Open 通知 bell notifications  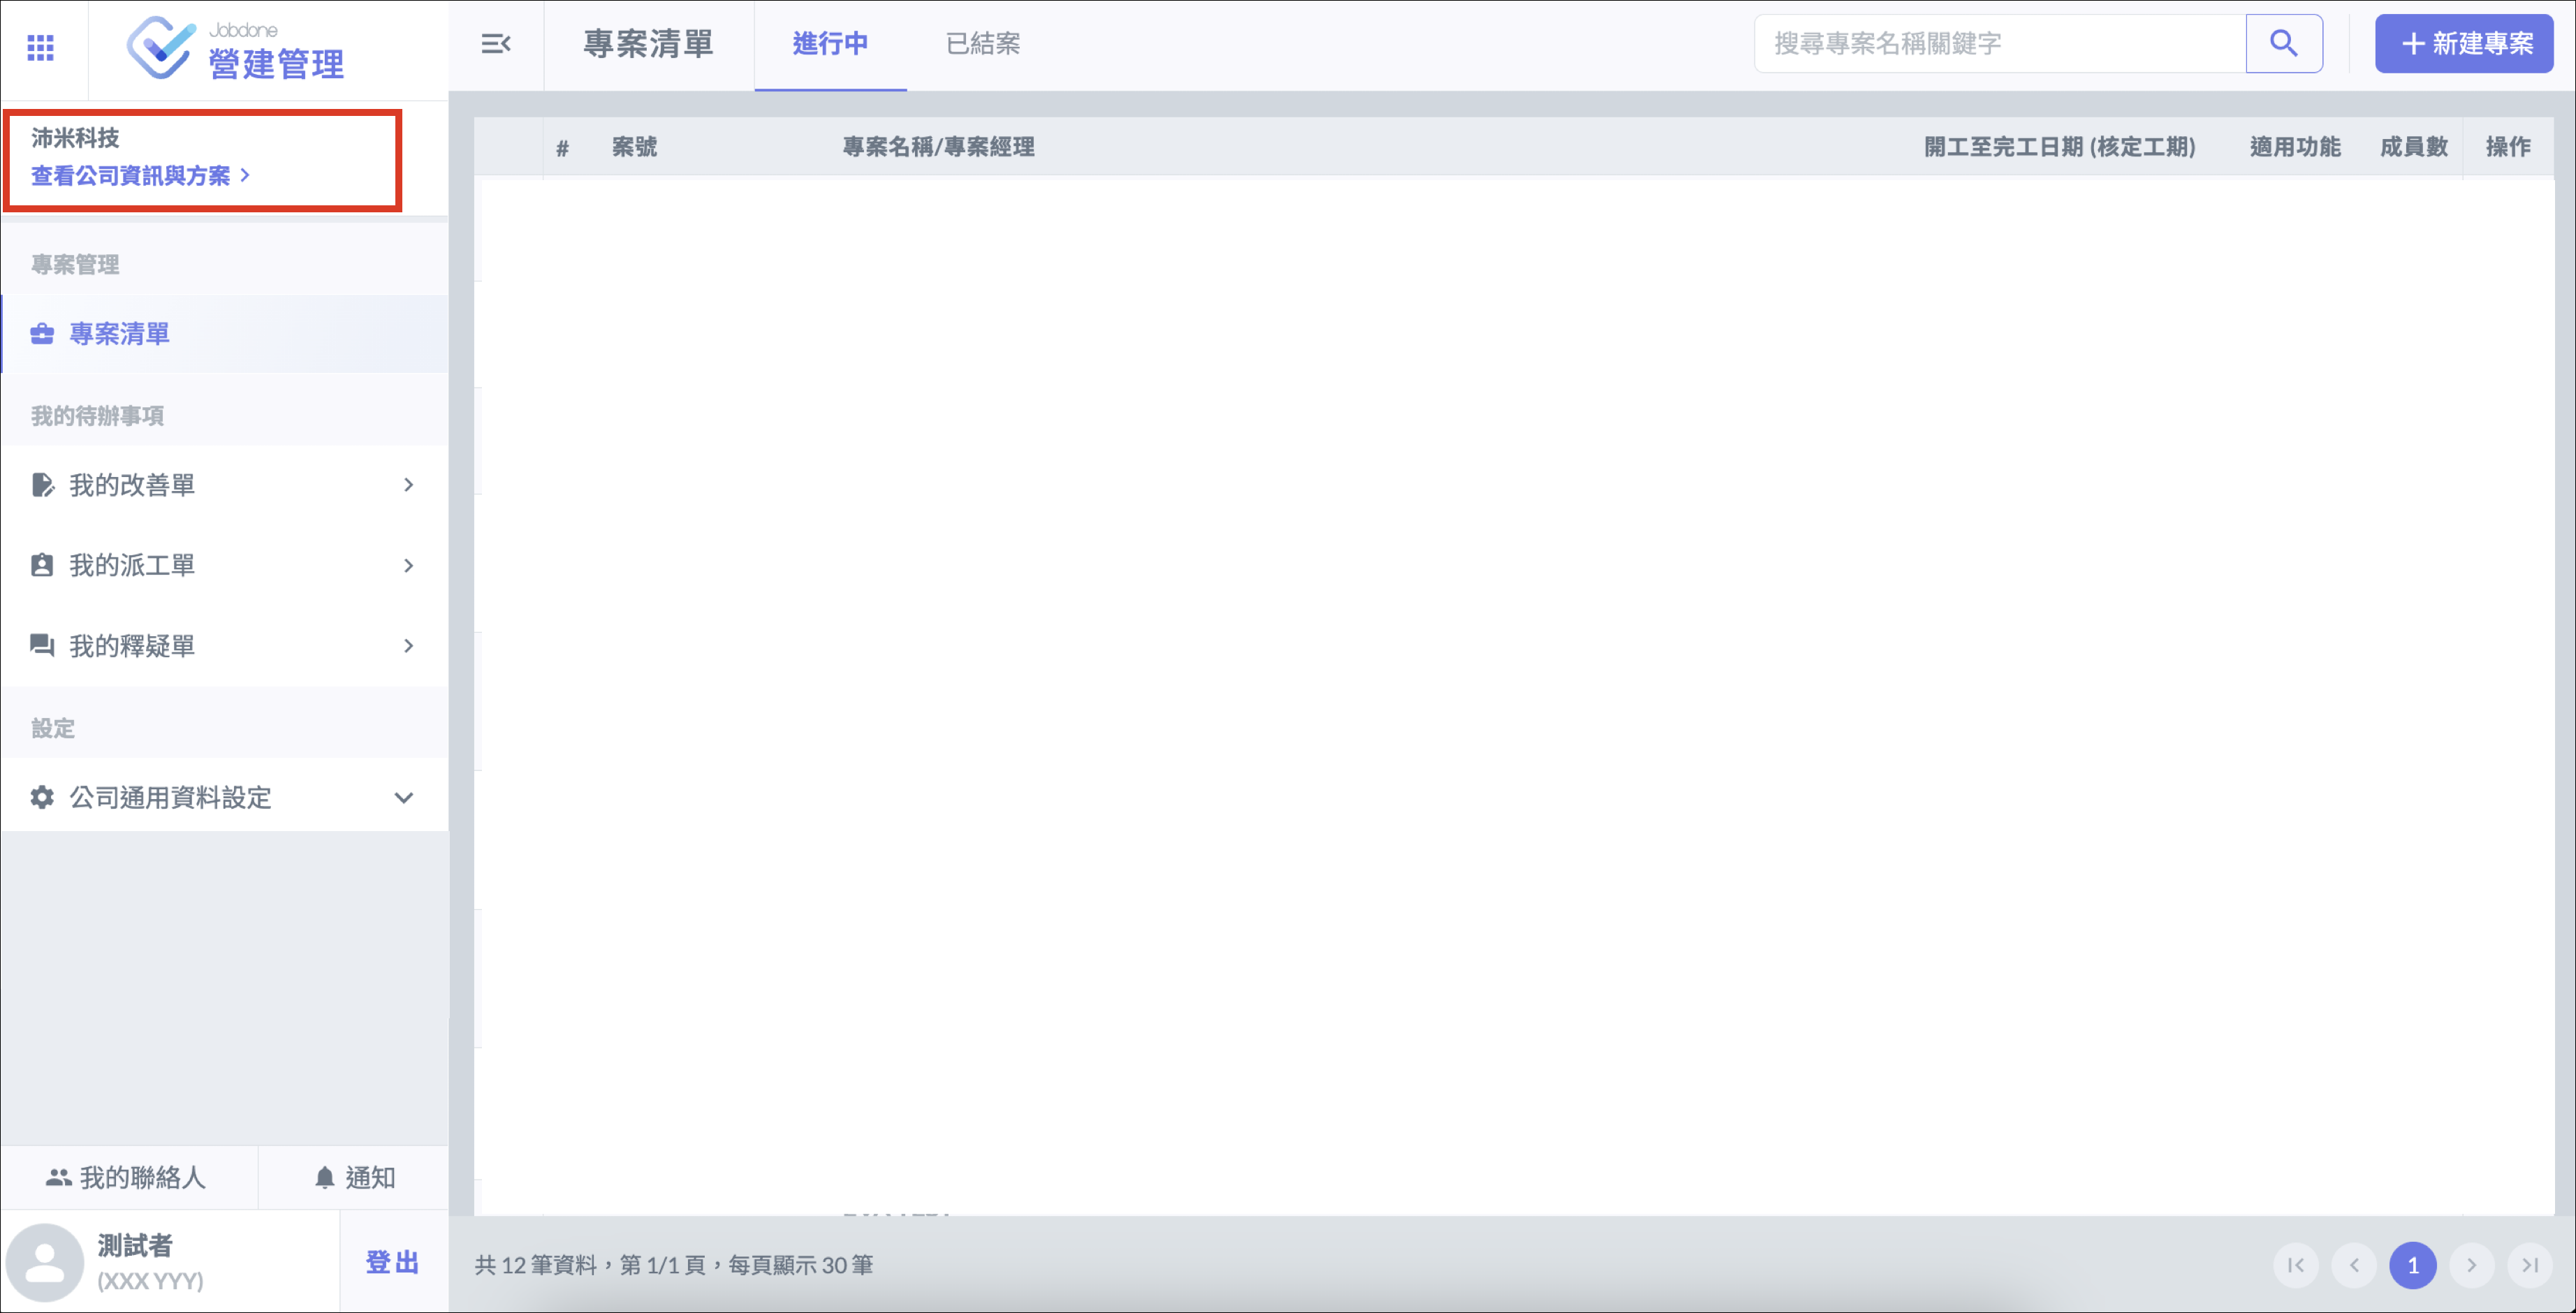355,1177
